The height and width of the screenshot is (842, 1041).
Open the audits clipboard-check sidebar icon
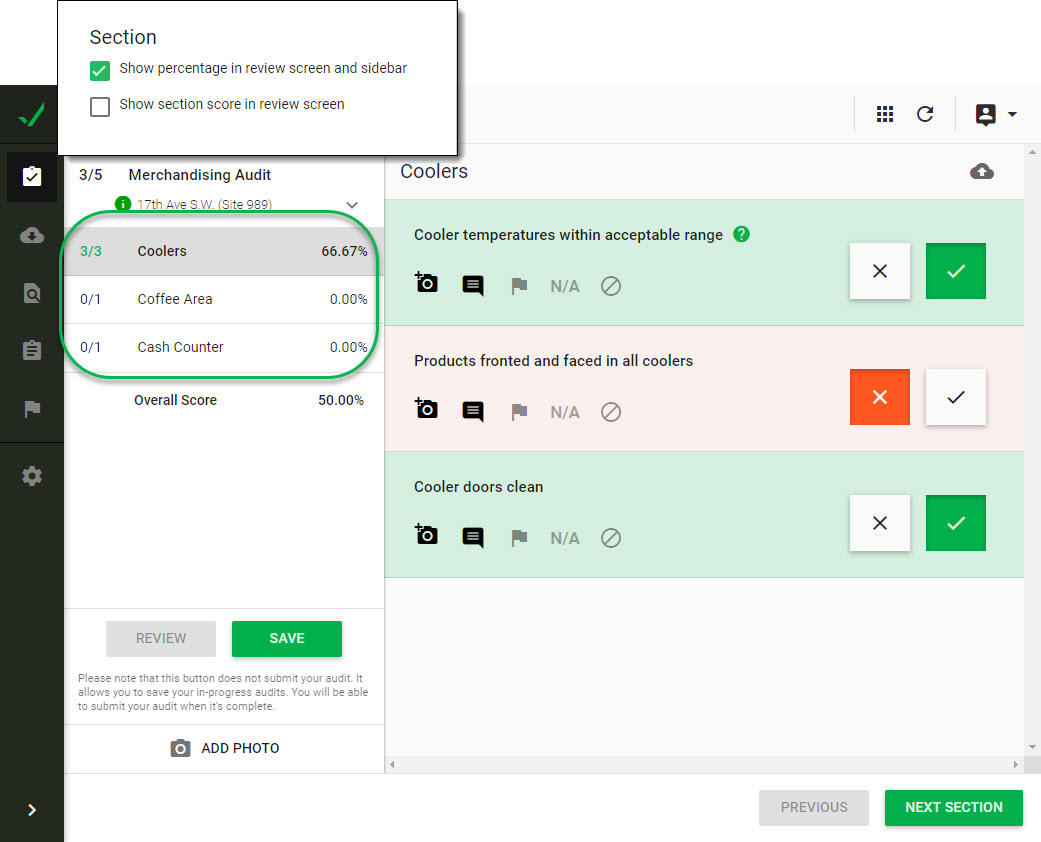click(x=32, y=176)
